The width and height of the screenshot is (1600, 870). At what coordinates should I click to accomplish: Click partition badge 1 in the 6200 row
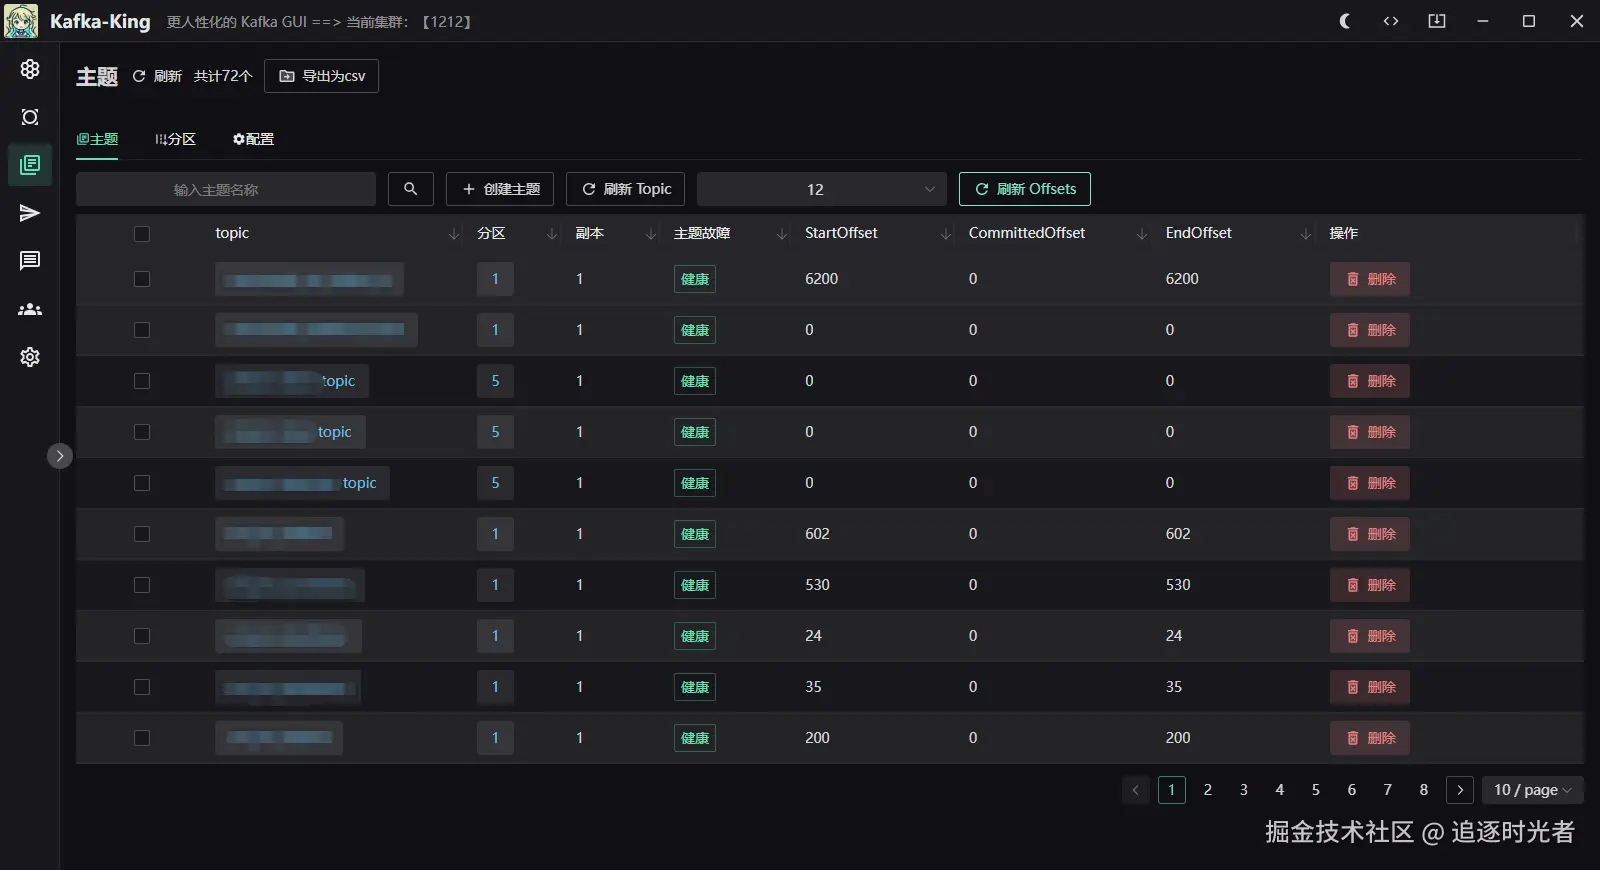tap(495, 279)
